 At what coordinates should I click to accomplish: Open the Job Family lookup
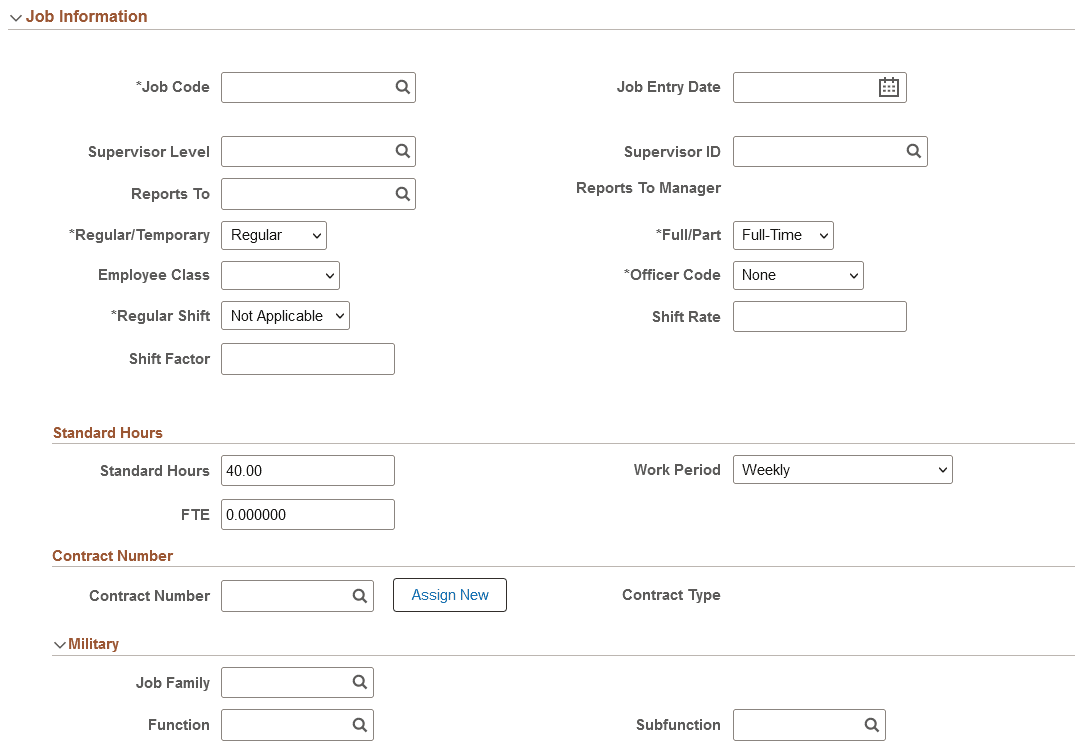[x=360, y=682]
